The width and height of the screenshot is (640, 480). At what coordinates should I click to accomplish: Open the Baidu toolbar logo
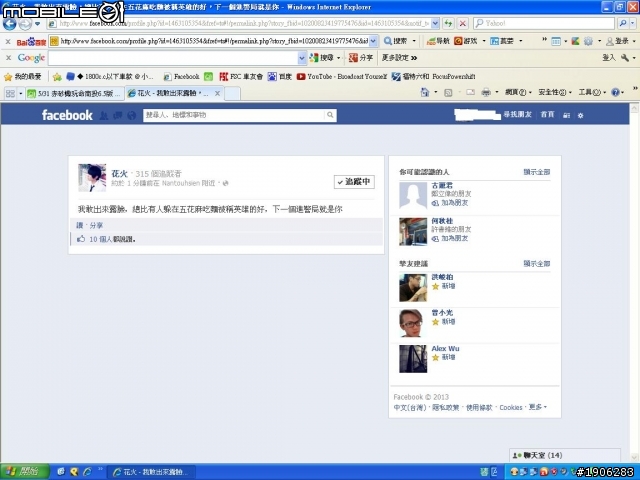pos(31,42)
